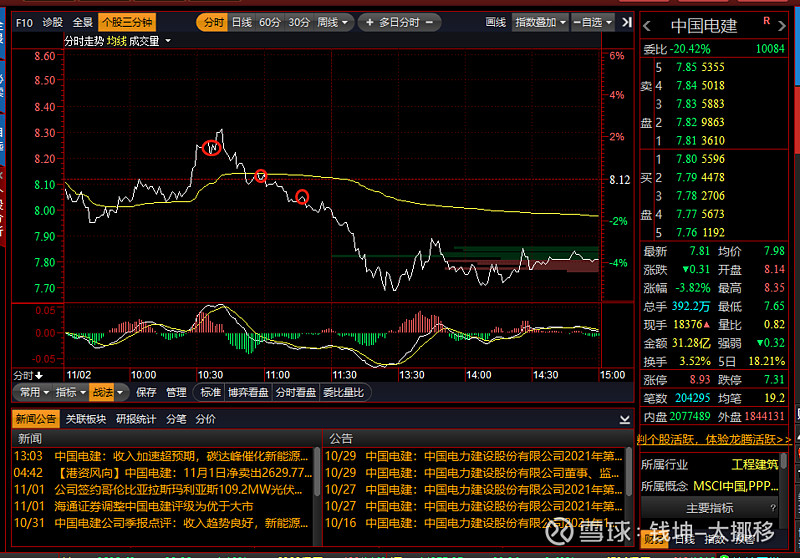Open the 分时走势 均线 成交量 dropdown arrow
The image size is (800, 558).
tap(168, 41)
